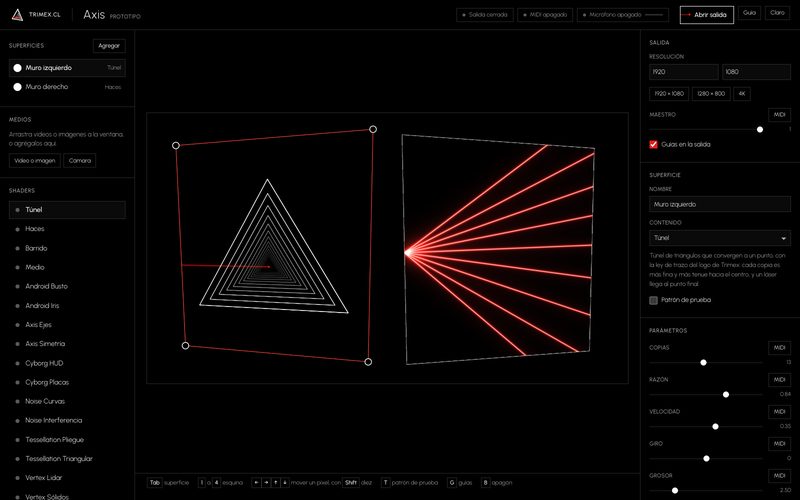
Task: Pick the Cyborg Placas shader
Action: pos(67,382)
